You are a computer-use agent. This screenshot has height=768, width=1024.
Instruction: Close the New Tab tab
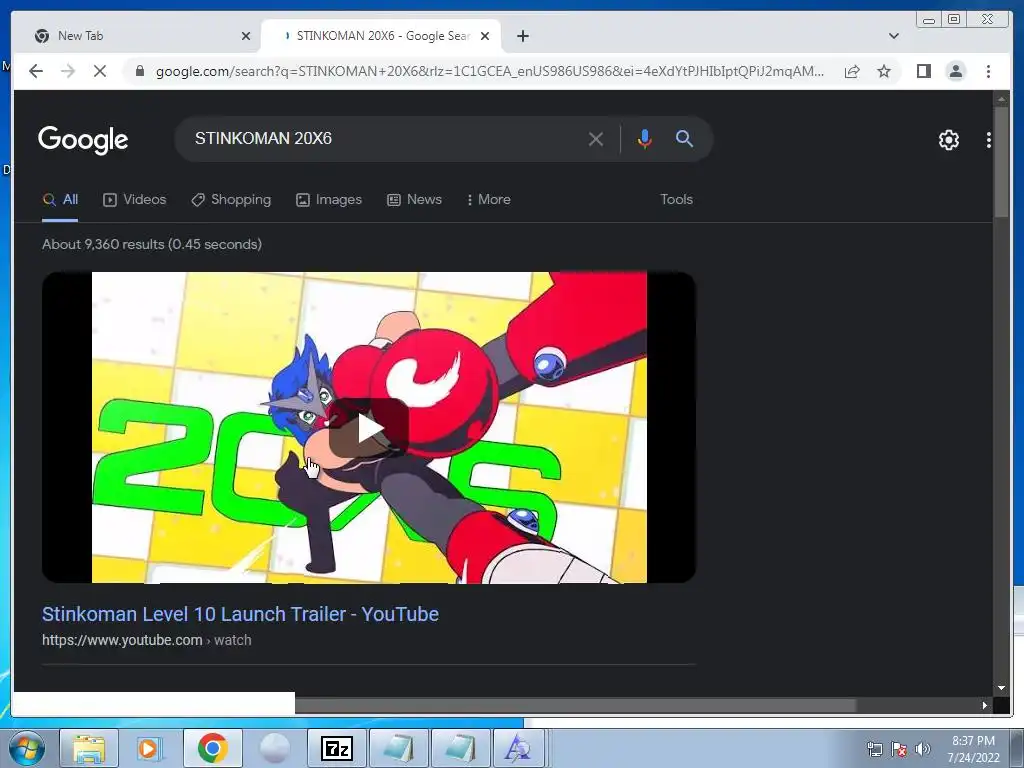246,36
